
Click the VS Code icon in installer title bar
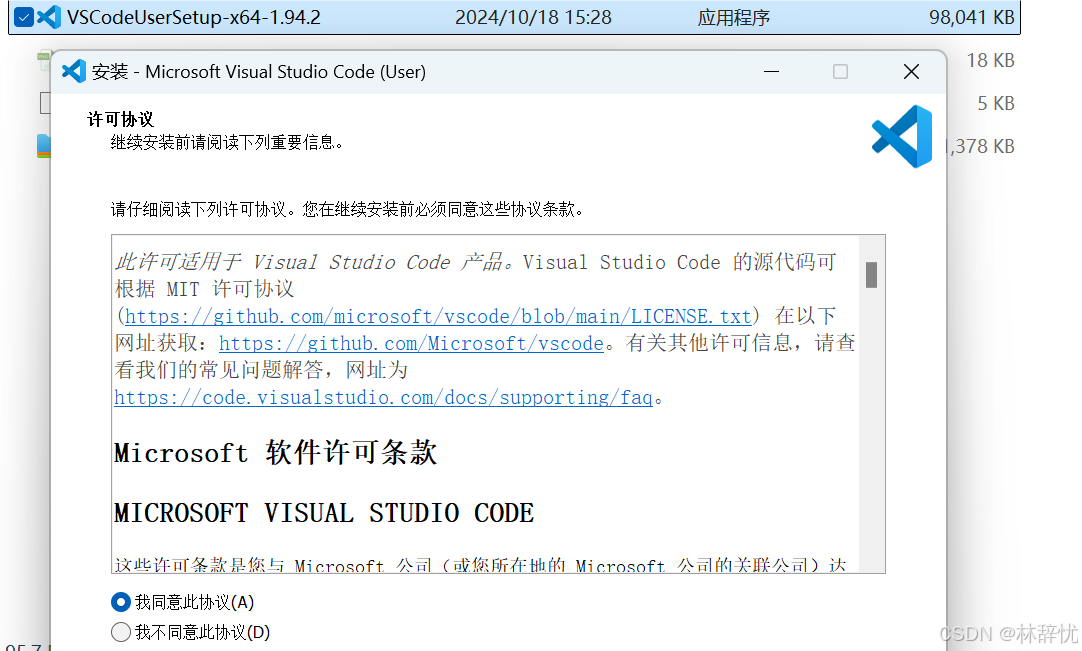pos(73,71)
